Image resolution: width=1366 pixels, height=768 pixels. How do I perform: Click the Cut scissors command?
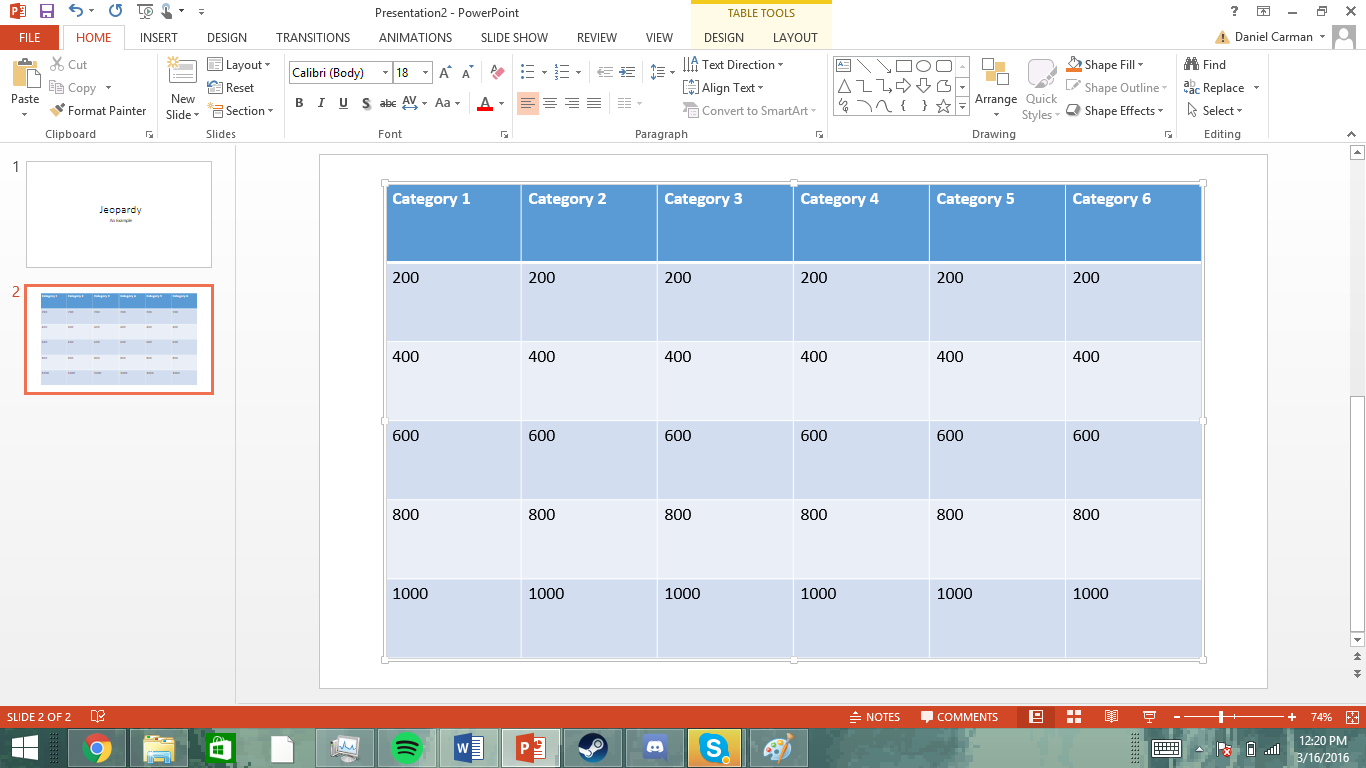[69, 64]
